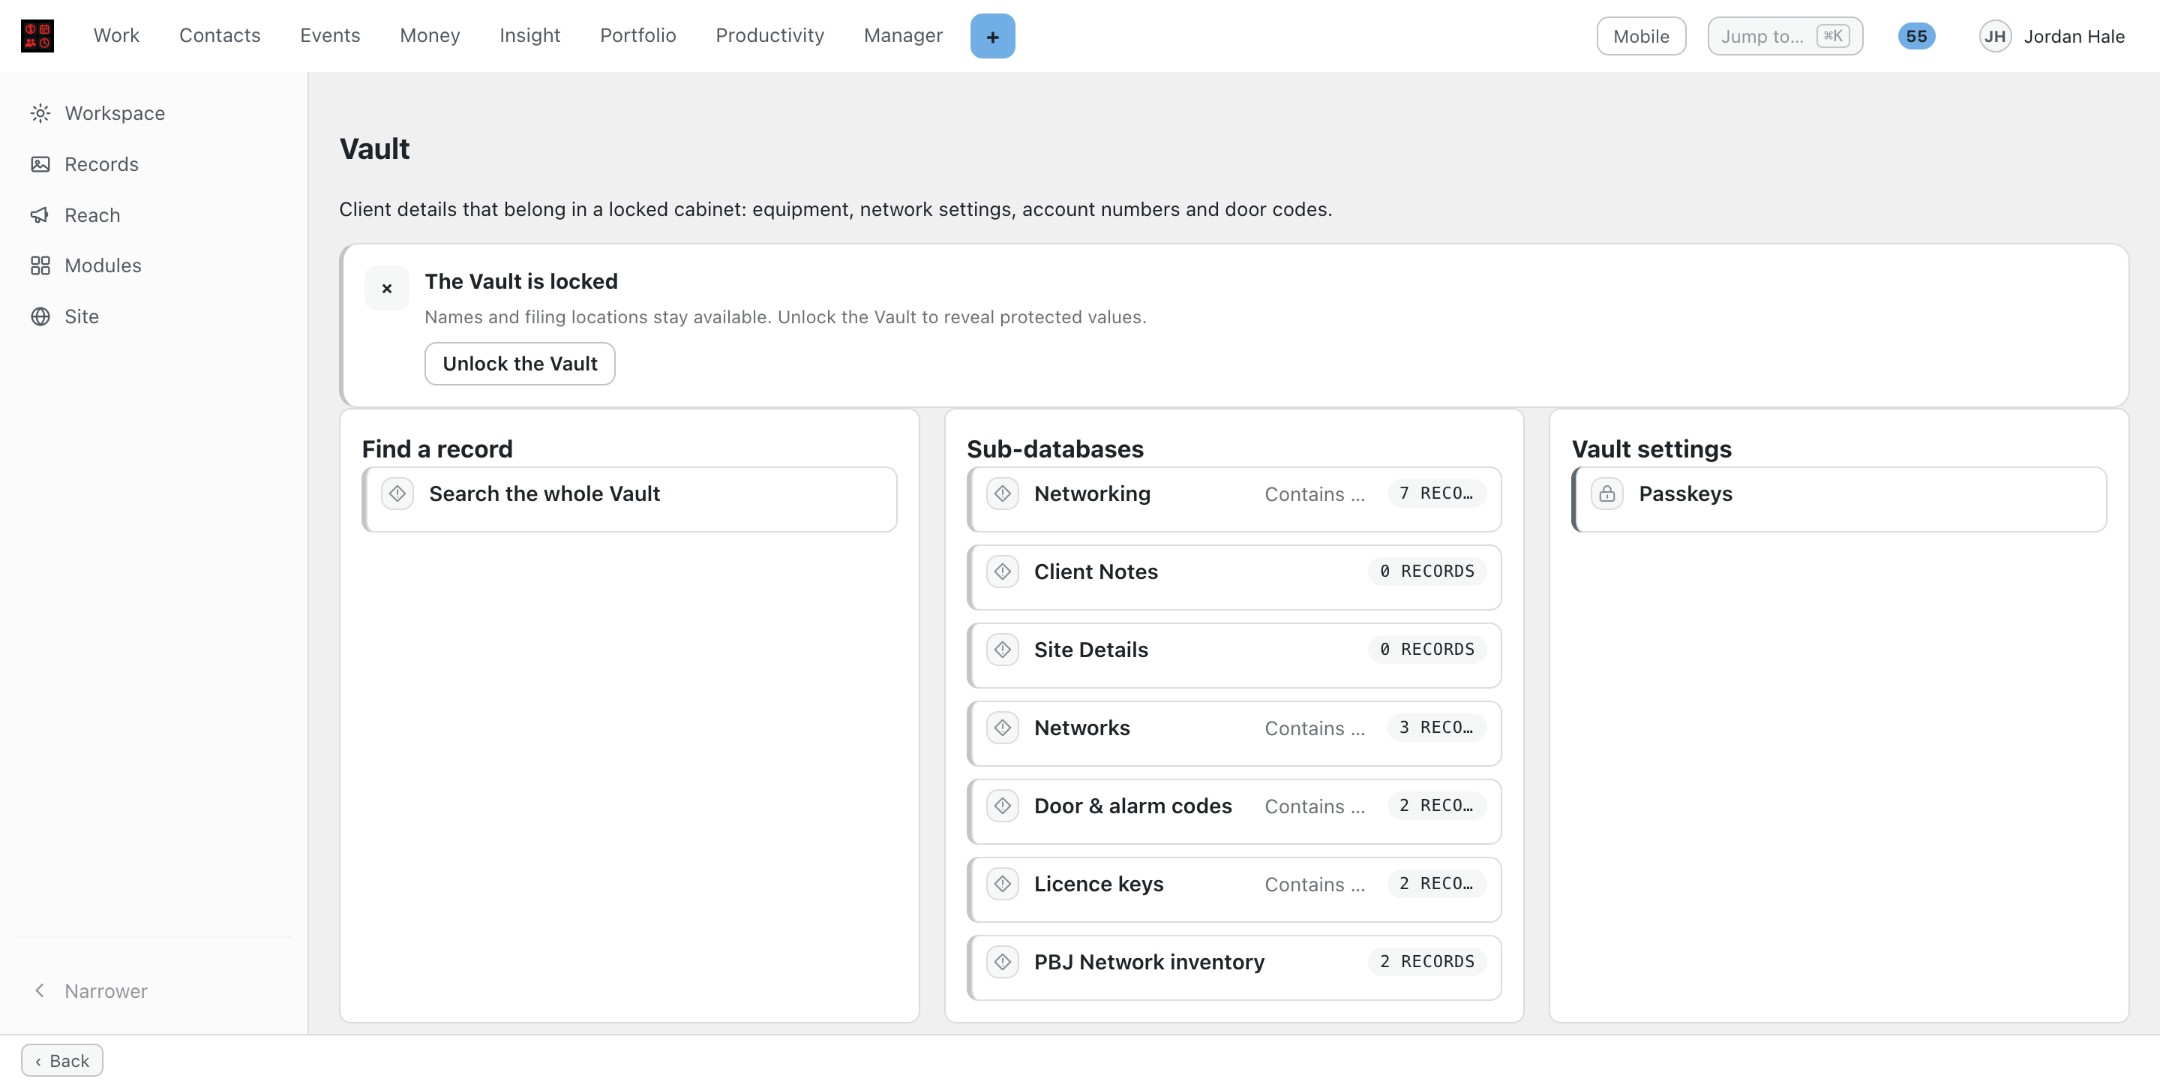This screenshot has height=1085, width=2160.
Task: Open Search the whole Vault
Action: [x=630, y=499]
